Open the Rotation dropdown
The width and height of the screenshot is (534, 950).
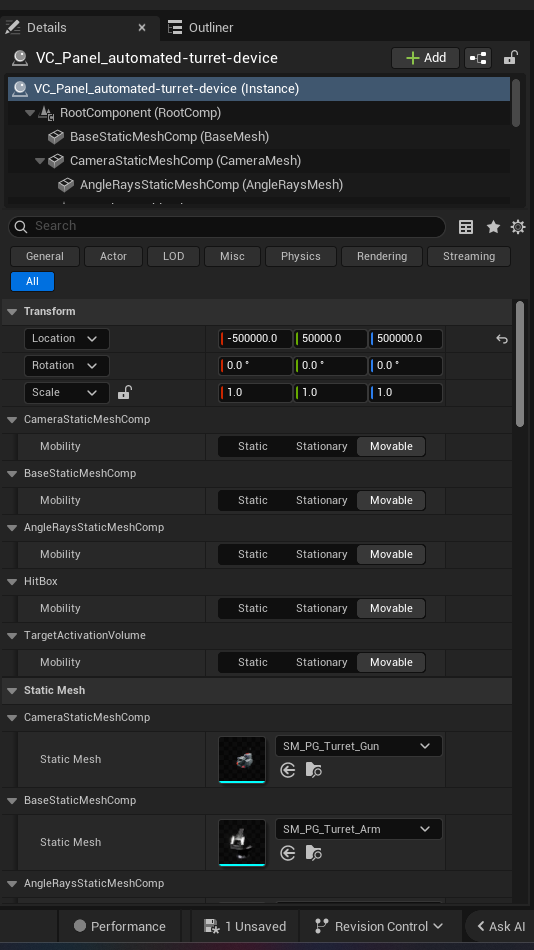click(x=67, y=365)
